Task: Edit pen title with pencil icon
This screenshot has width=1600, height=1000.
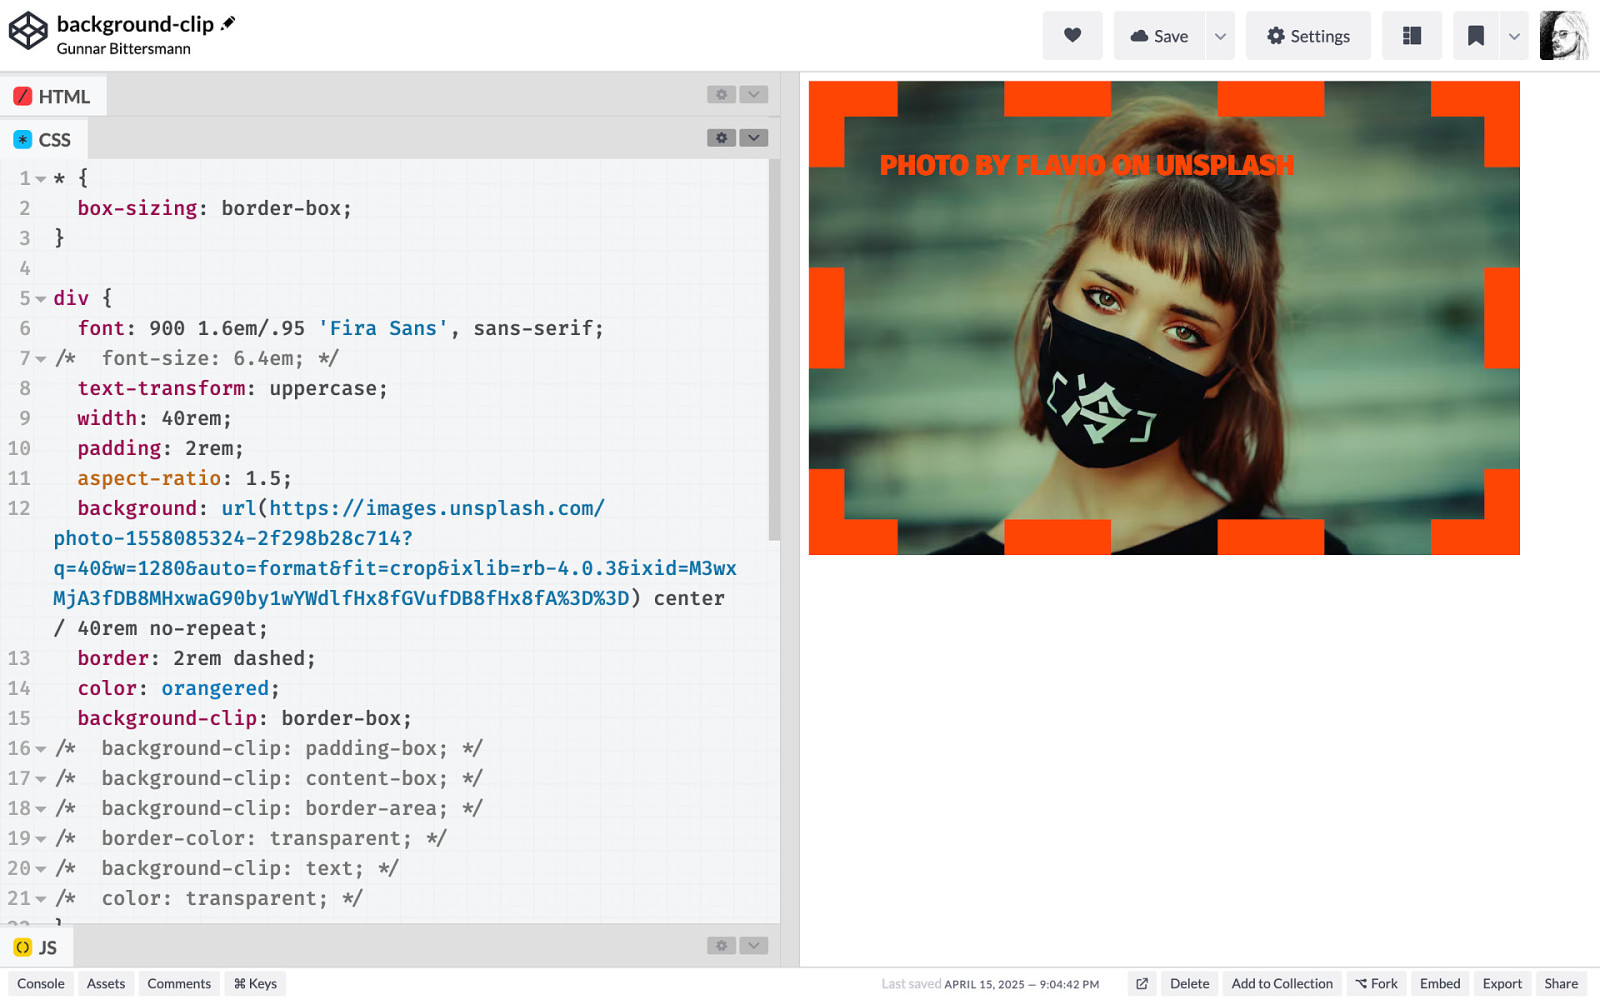Action: pos(228,23)
